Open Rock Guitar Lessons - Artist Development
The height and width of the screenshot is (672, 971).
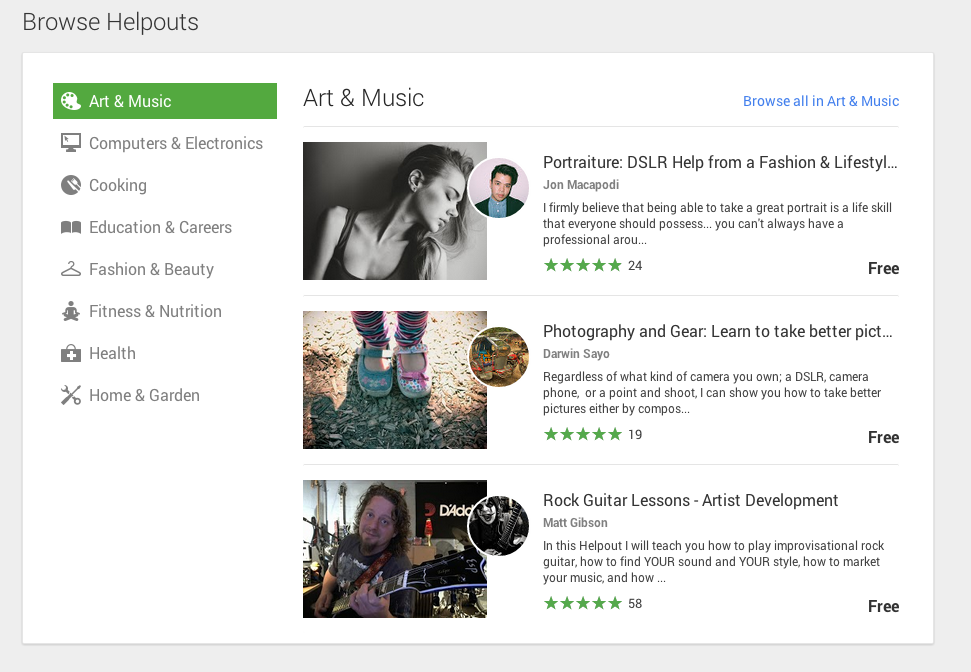point(691,500)
